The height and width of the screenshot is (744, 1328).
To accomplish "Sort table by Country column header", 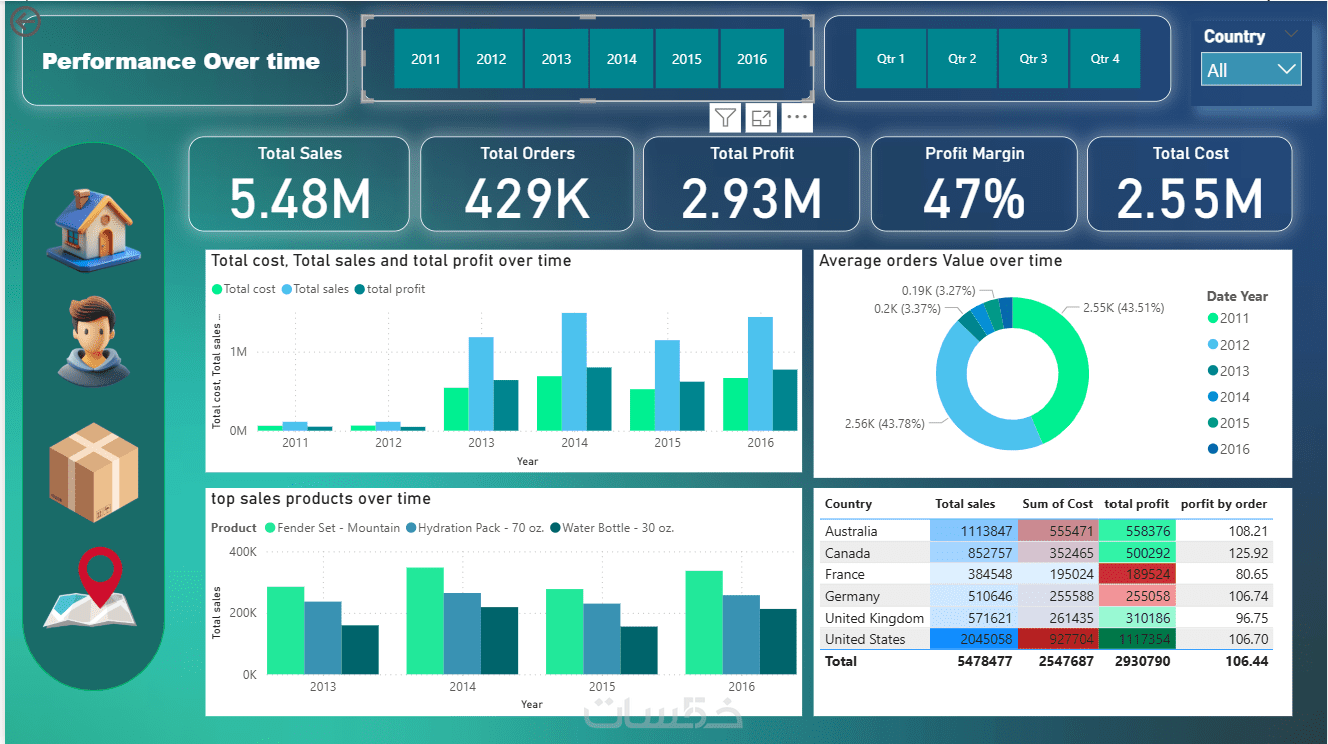I will tap(848, 504).
